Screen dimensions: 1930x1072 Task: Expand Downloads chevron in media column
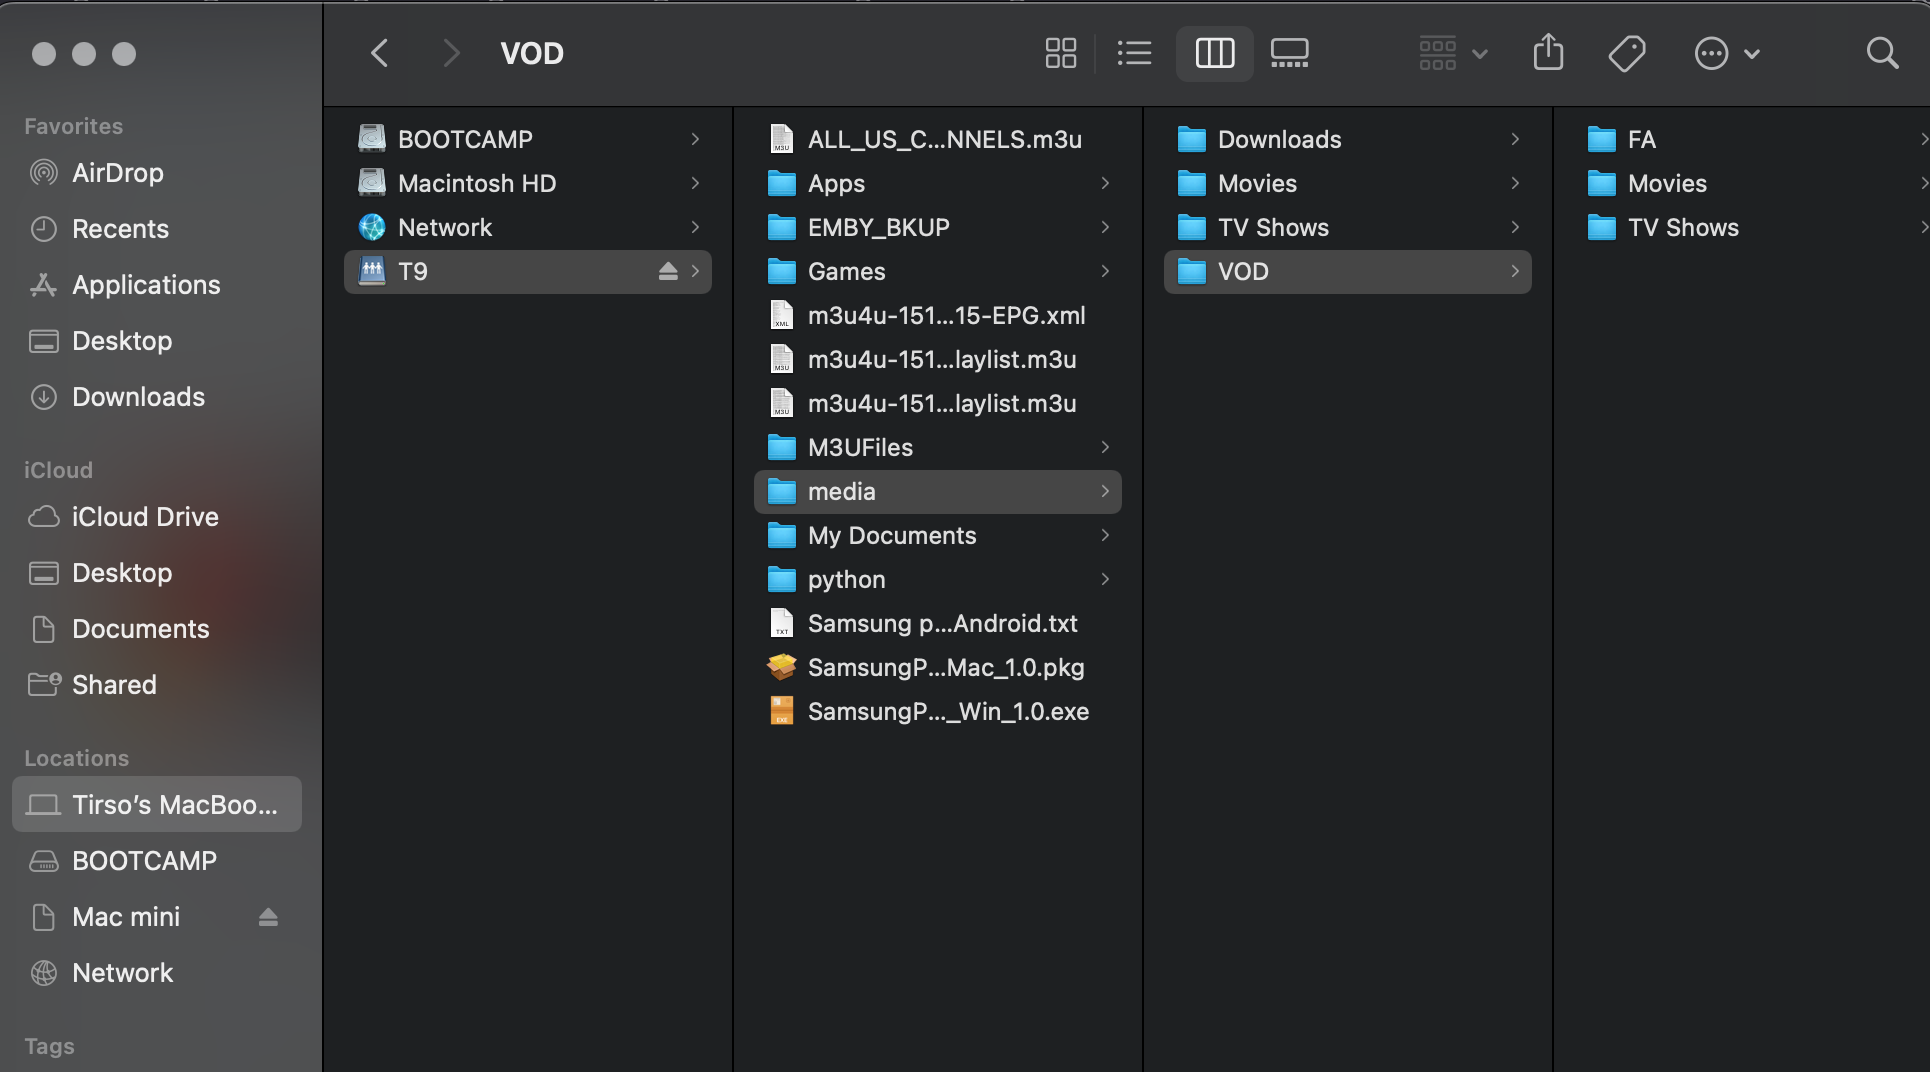pyautogui.click(x=1515, y=139)
